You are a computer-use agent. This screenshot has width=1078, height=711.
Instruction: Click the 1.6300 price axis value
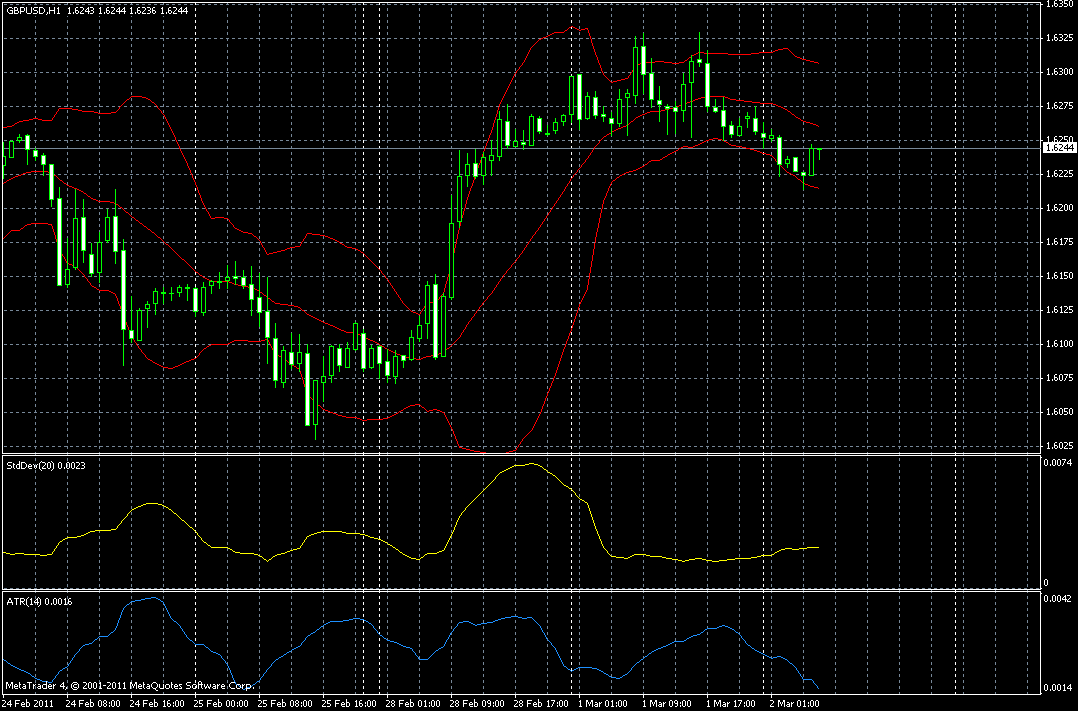[1059, 72]
